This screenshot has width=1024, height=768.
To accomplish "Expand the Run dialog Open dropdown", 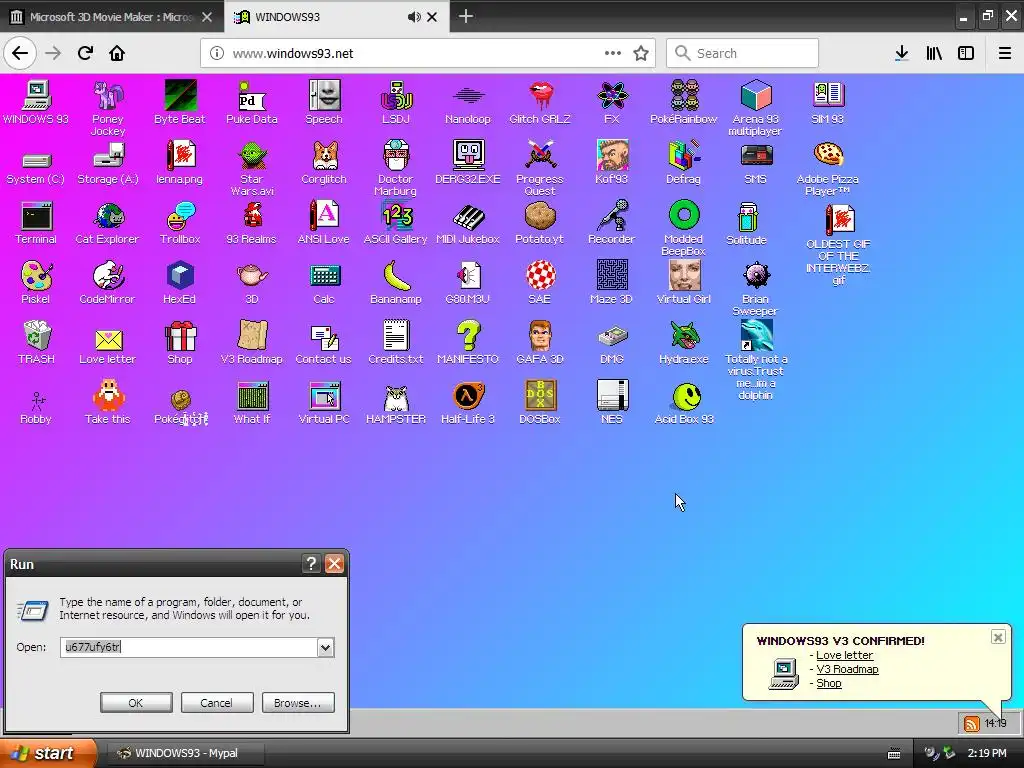I will [325, 648].
